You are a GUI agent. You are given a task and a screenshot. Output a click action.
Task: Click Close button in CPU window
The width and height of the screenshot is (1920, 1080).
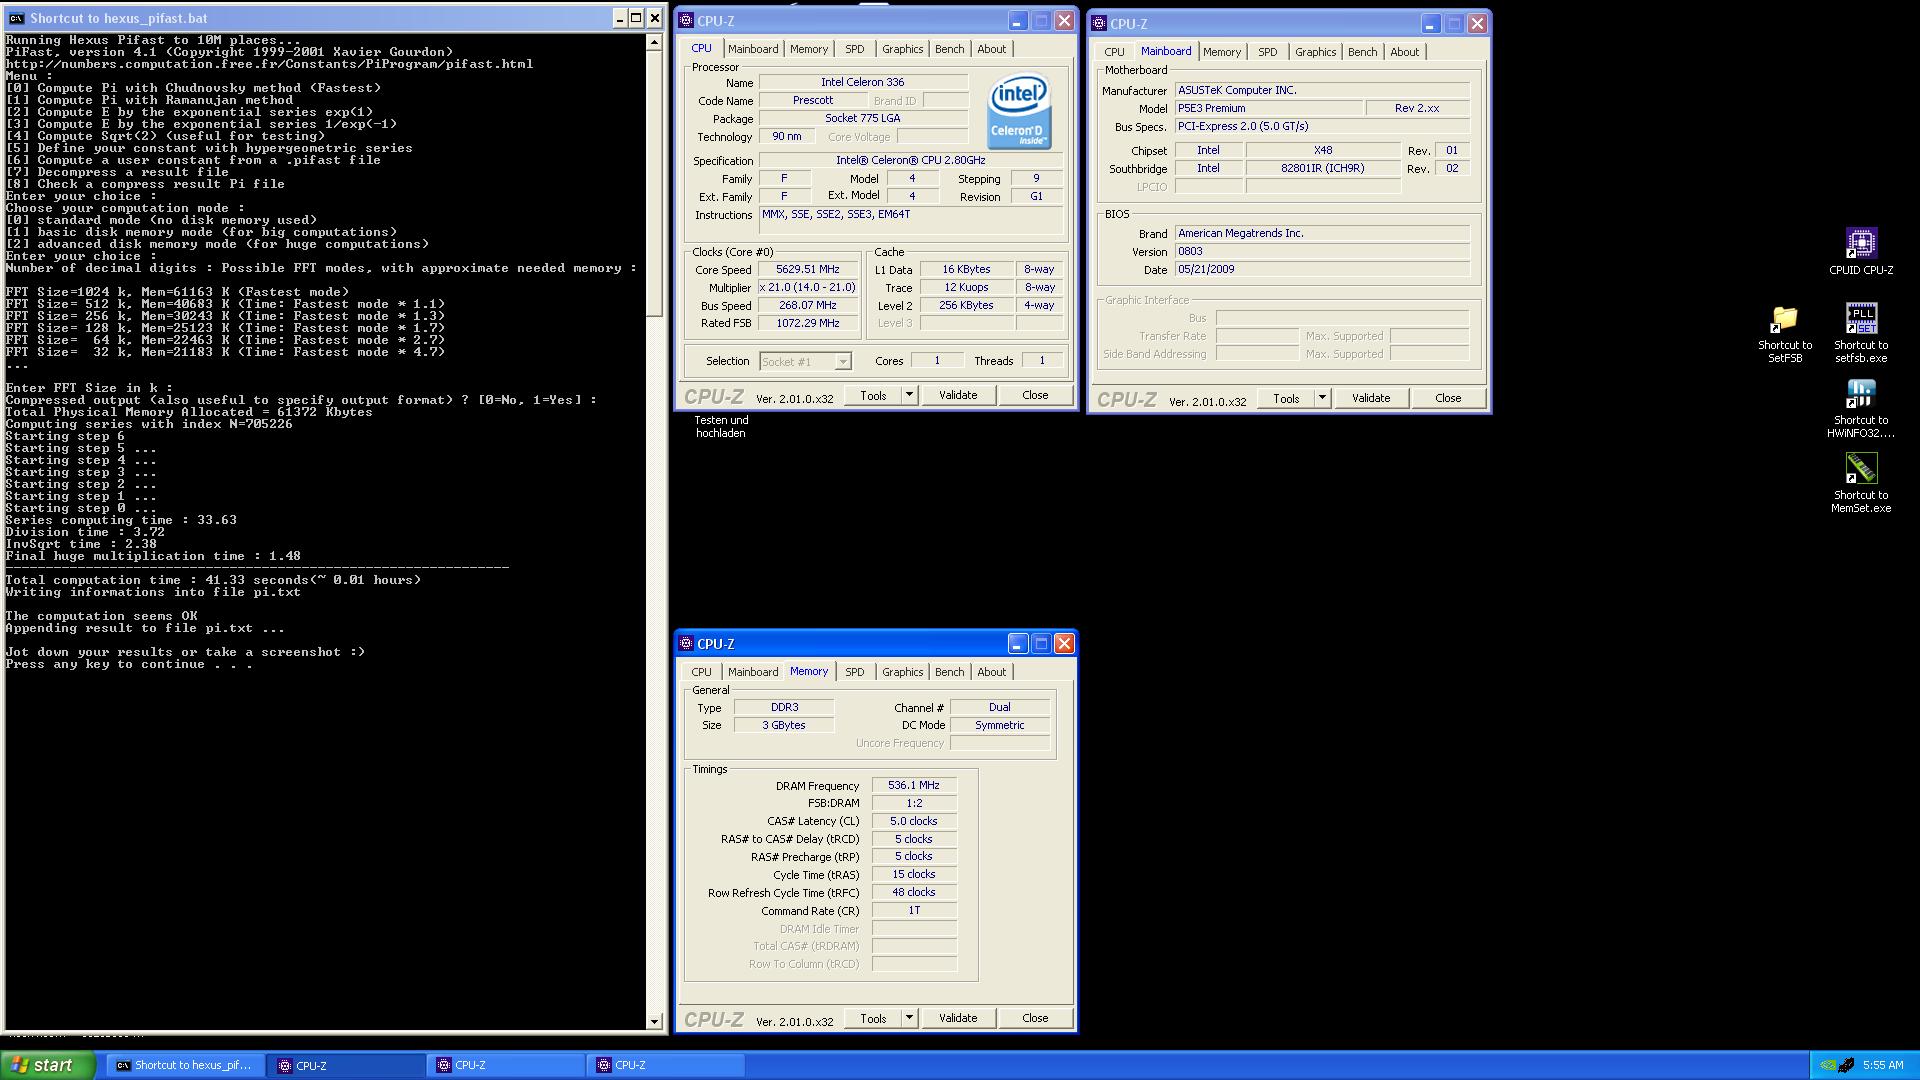[x=1035, y=395]
